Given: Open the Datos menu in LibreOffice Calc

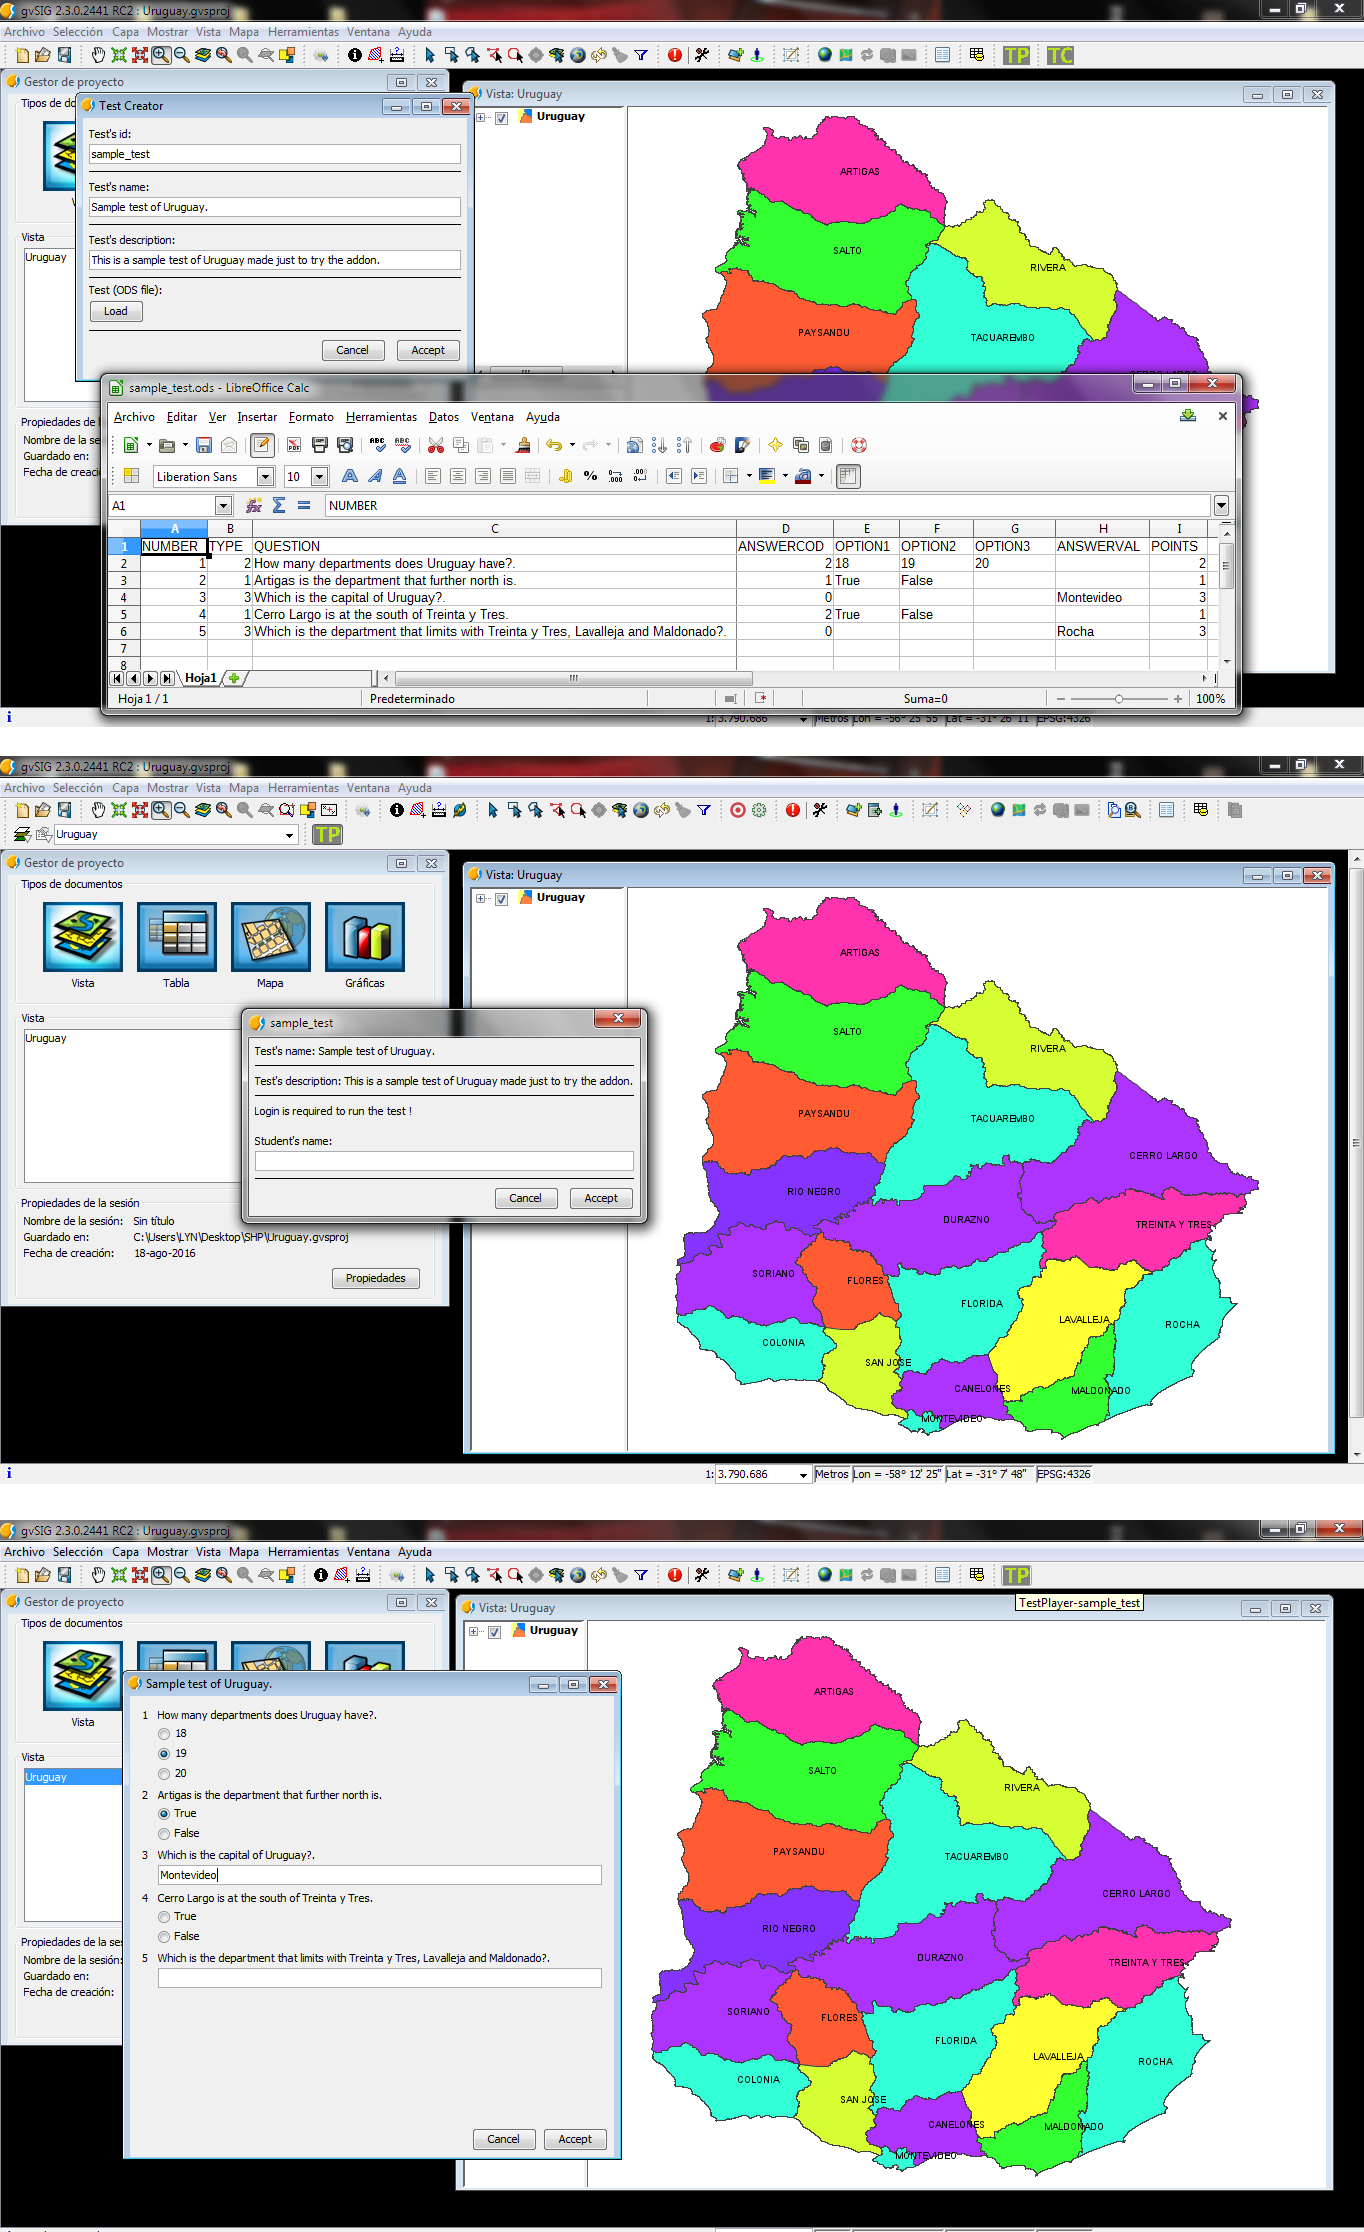Looking at the screenshot, I should [x=443, y=417].
